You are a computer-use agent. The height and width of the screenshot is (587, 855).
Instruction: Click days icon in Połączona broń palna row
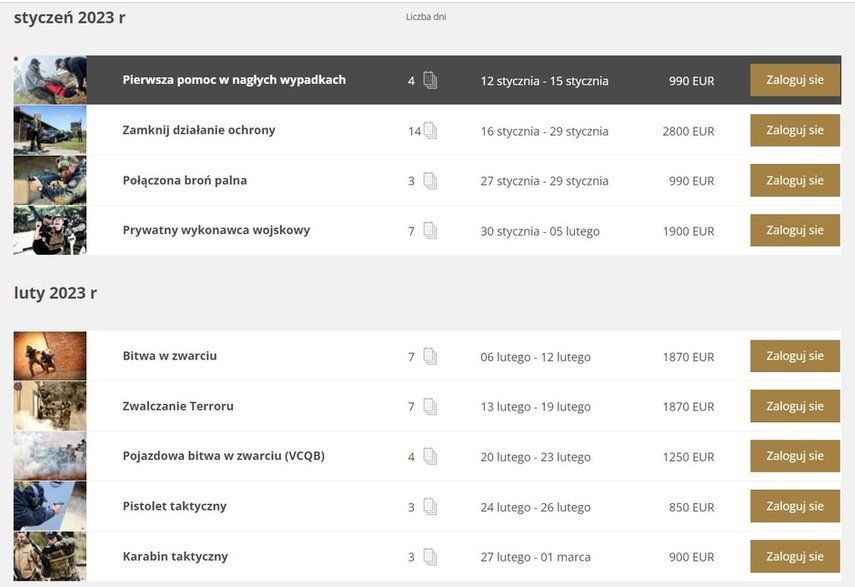tap(430, 181)
